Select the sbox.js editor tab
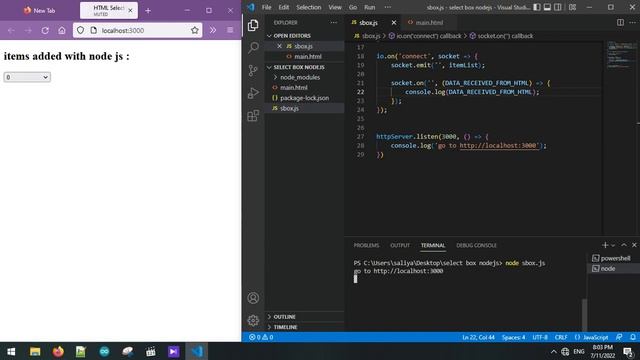The image size is (640, 360). (x=368, y=22)
